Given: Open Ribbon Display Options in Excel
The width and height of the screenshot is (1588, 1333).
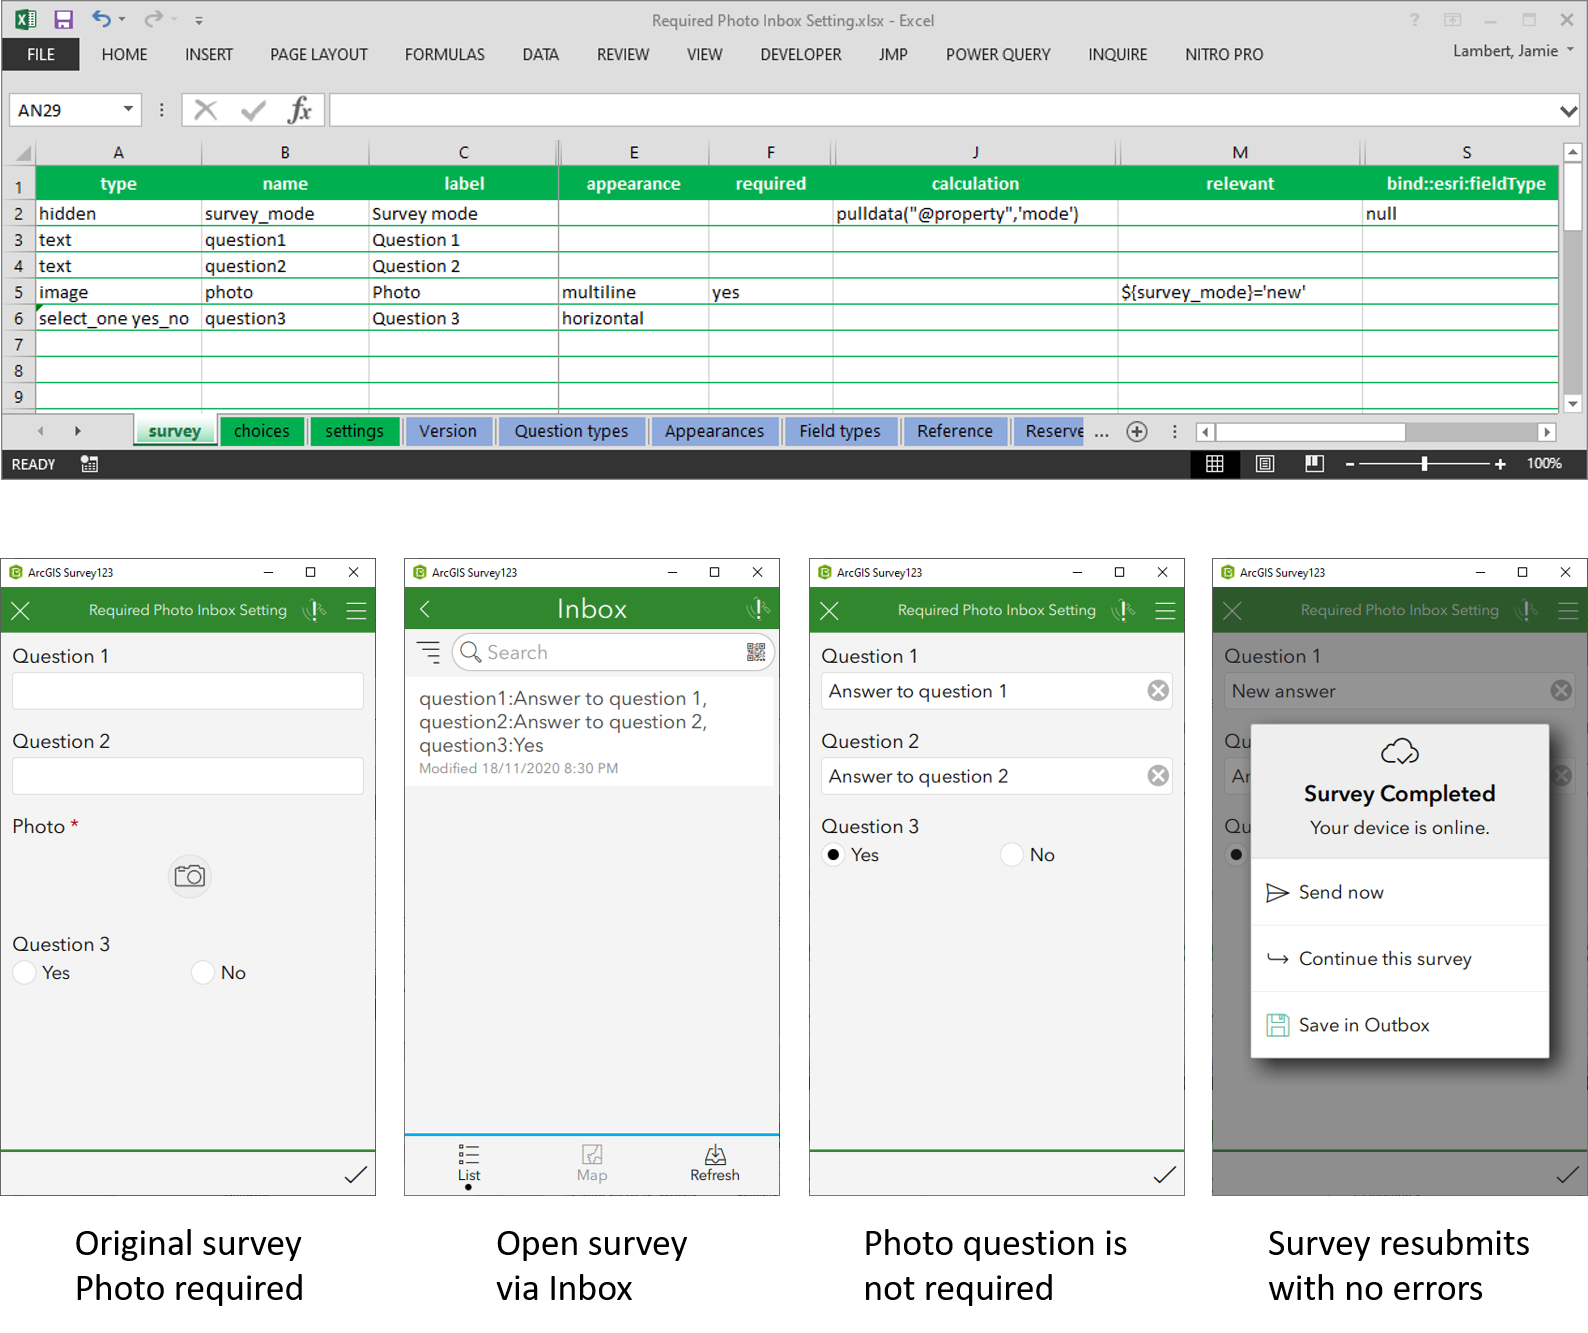Looking at the screenshot, I should (1452, 20).
